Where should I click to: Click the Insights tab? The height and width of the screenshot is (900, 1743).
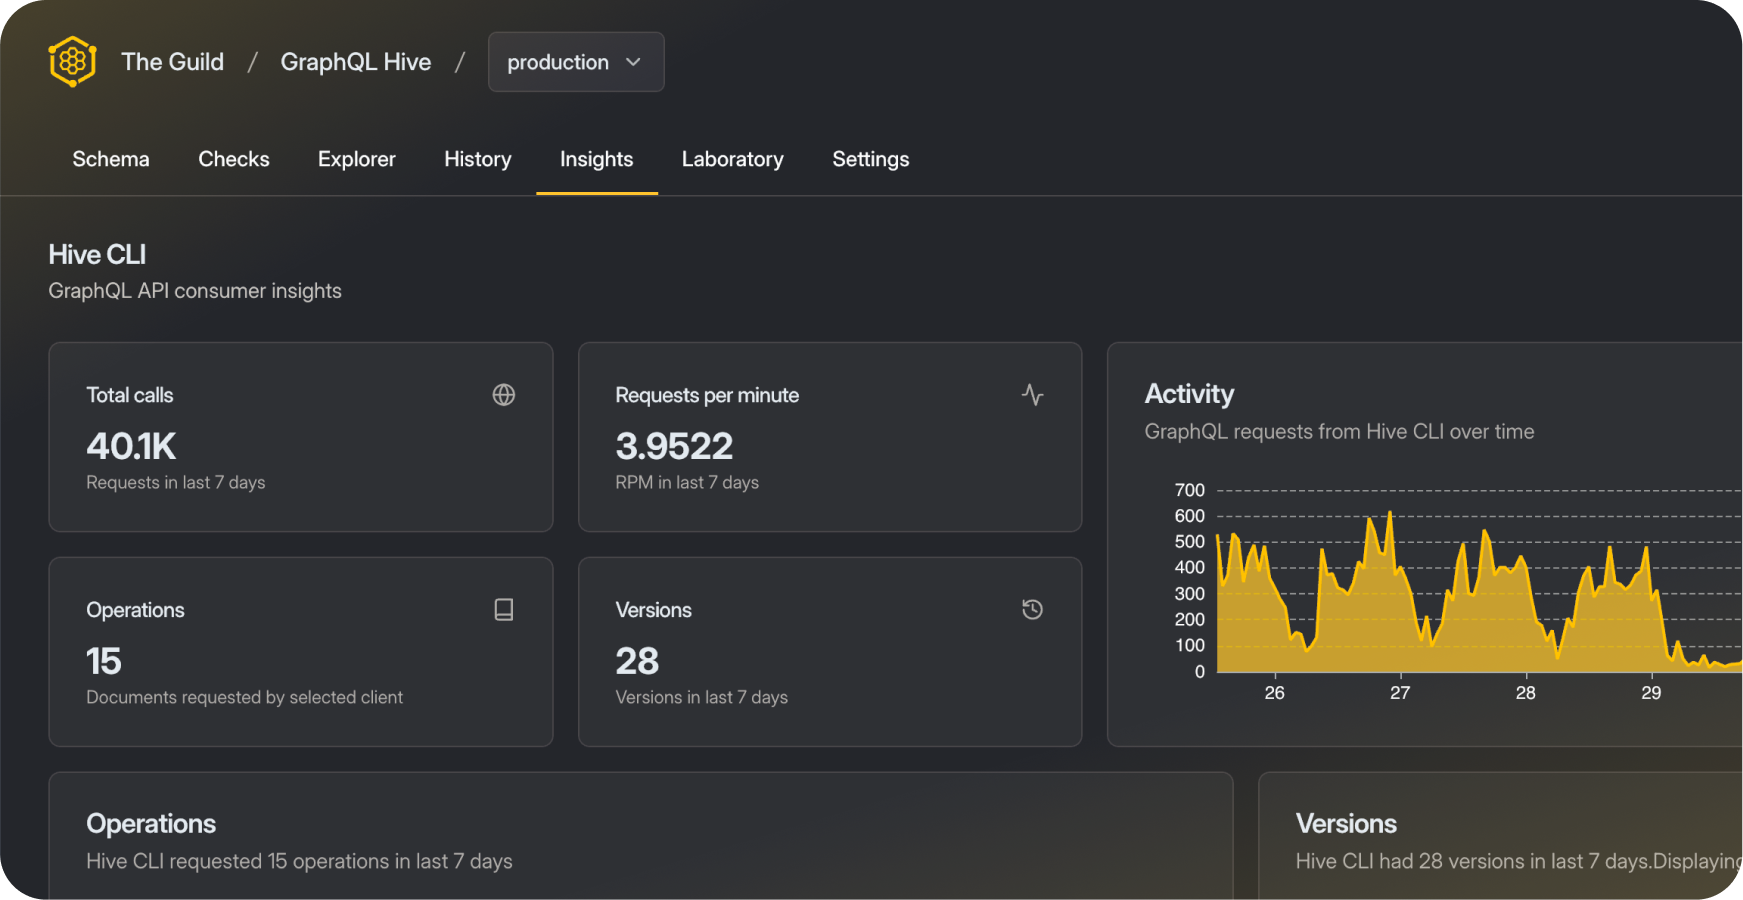coord(596,159)
